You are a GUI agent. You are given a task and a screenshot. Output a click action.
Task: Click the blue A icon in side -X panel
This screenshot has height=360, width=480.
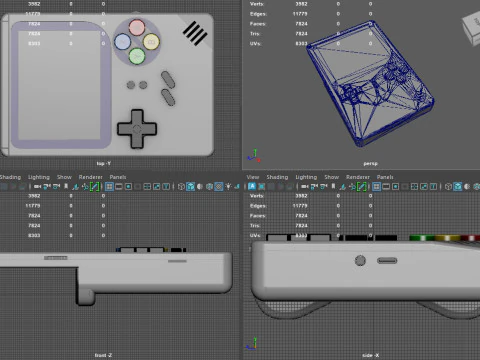pyautogui.click(x=252, y=186)
